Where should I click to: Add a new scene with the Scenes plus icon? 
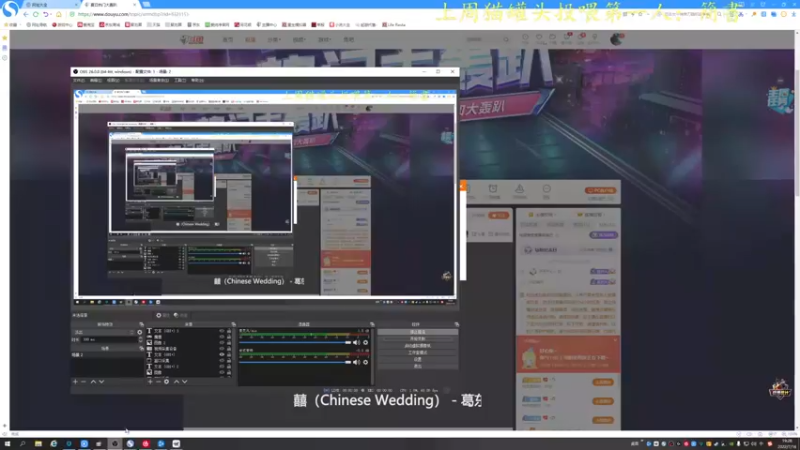76,382
